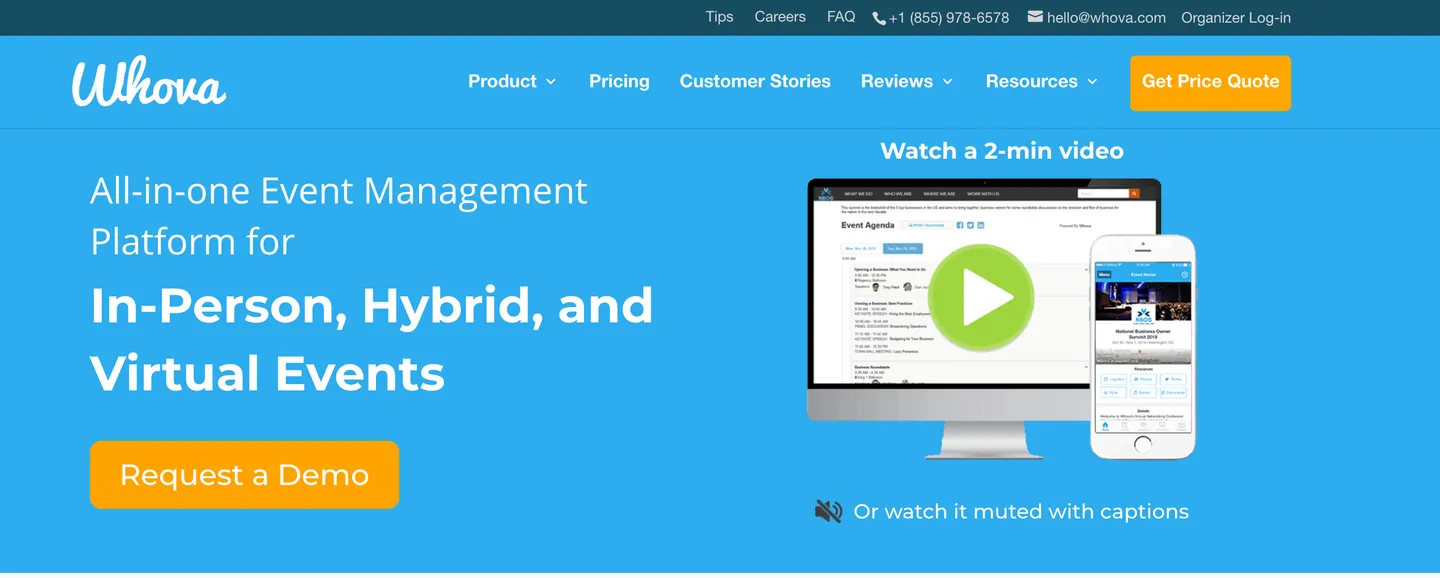
Task: Click the Whova logo
Action: (149, 81)
